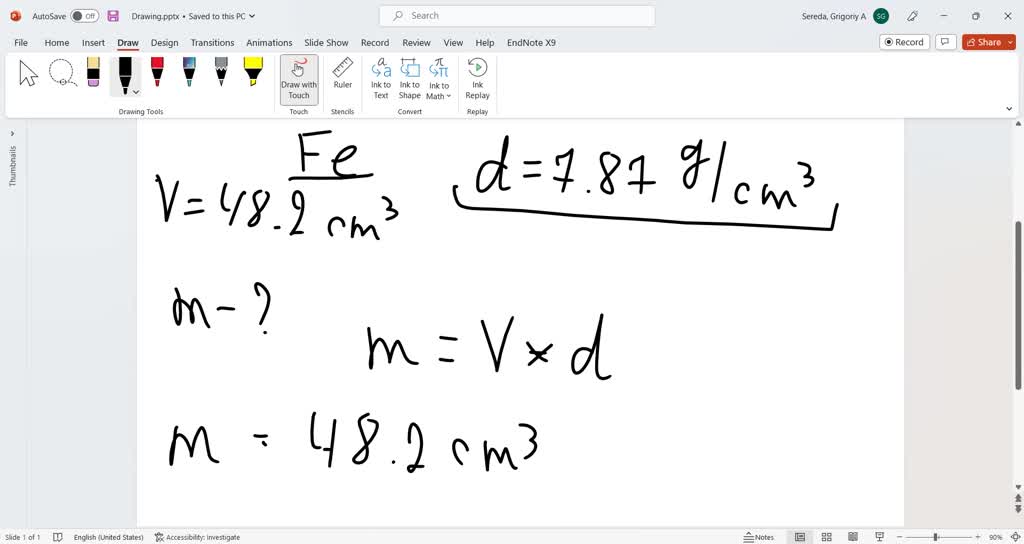This screenshot has height=544, width=1024.
Task: Expand the Thumbnails pane
Action: point(12,134)
